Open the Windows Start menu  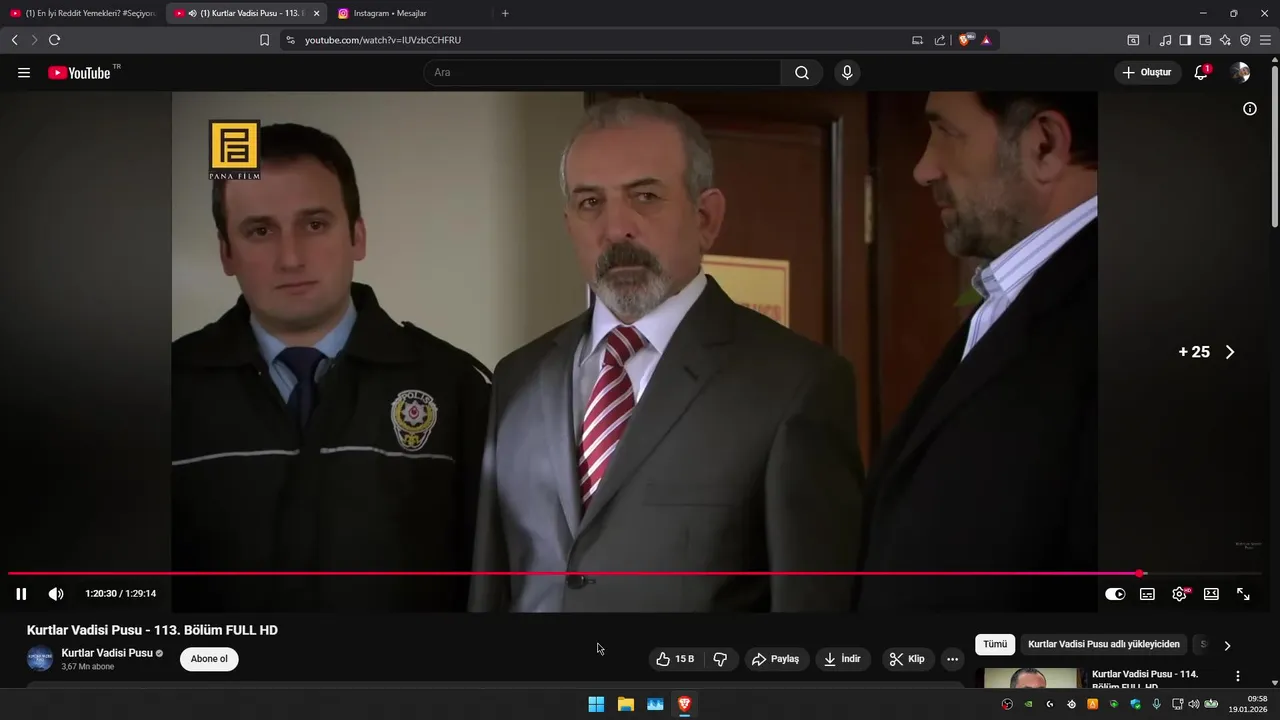pos(596,704)
